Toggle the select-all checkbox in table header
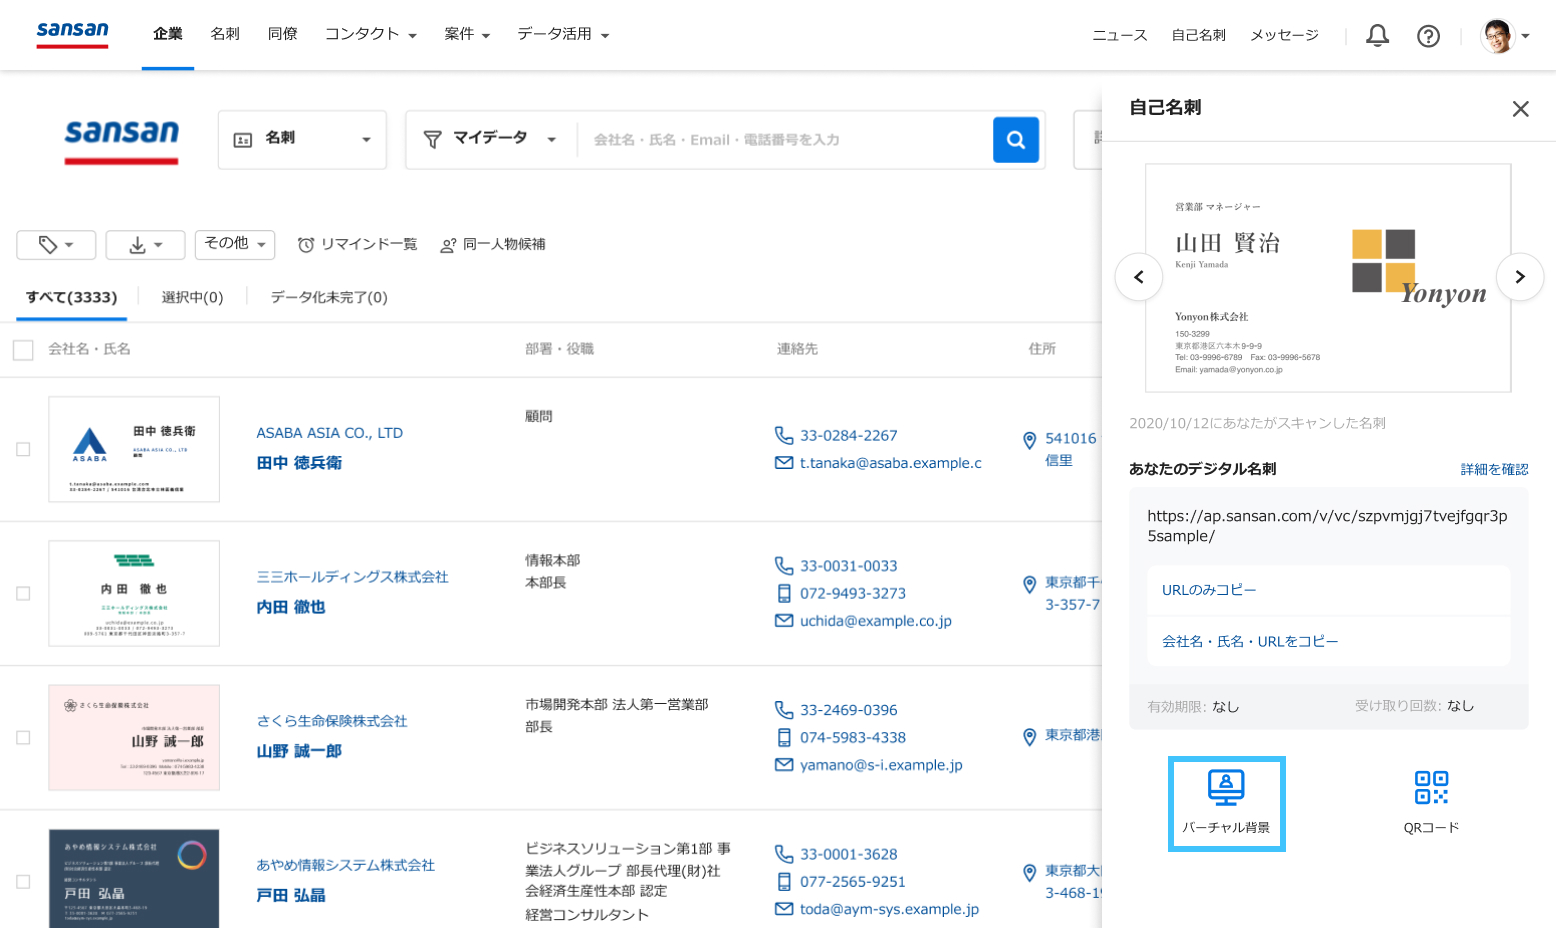The height and width of the screenshot is (928, 1556). [x=23, y=350]
